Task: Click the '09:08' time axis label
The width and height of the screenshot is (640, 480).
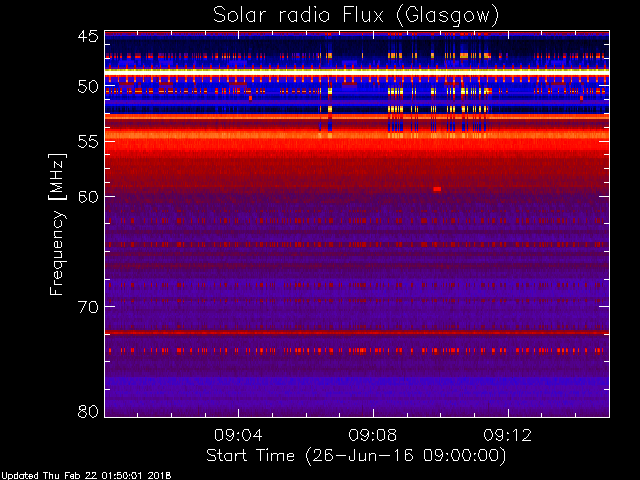Action: click(373, 435)
